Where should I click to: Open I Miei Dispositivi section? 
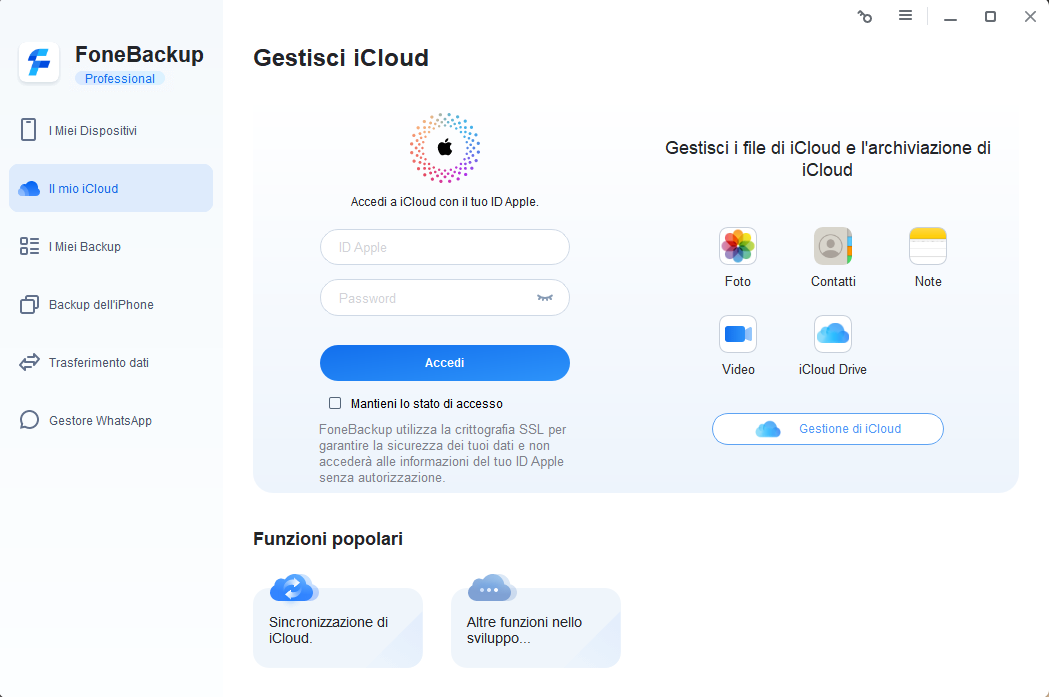click(111, 130)
